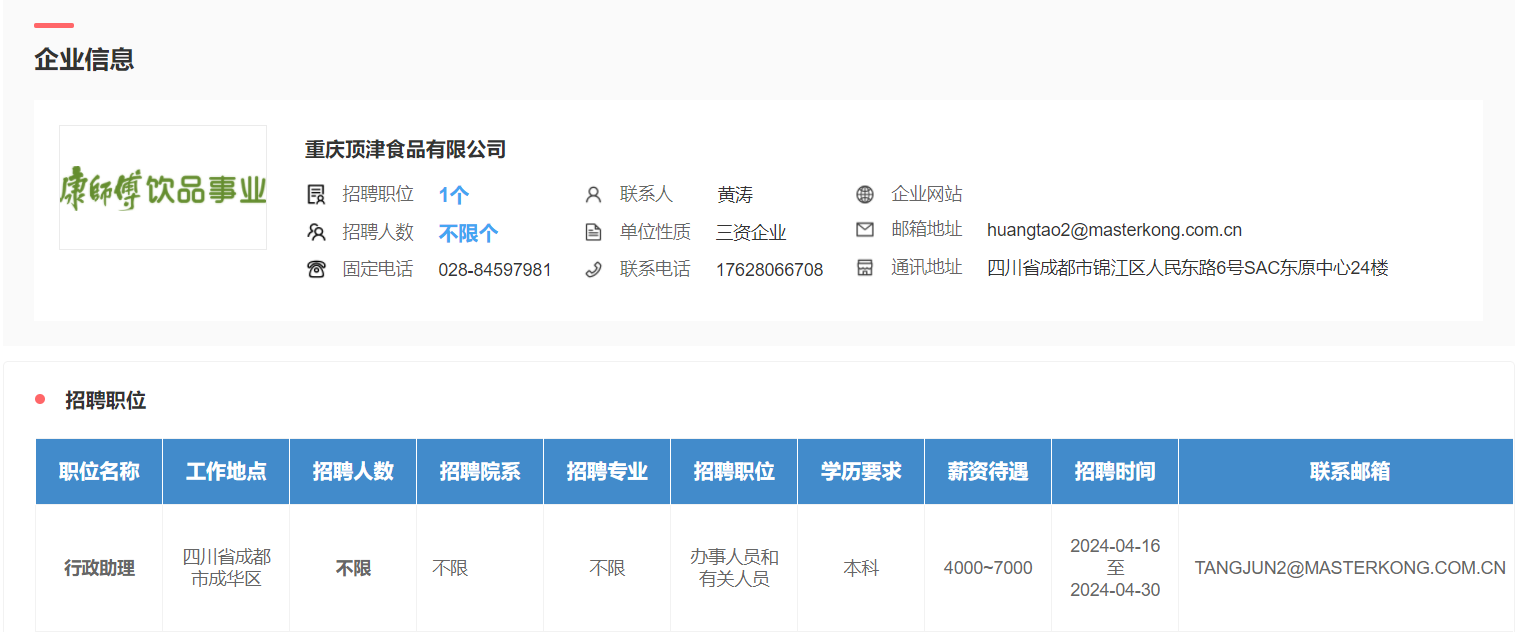Click the company website globe icon
Viewport: 1516px width, 632px height.
click(865, 195)
